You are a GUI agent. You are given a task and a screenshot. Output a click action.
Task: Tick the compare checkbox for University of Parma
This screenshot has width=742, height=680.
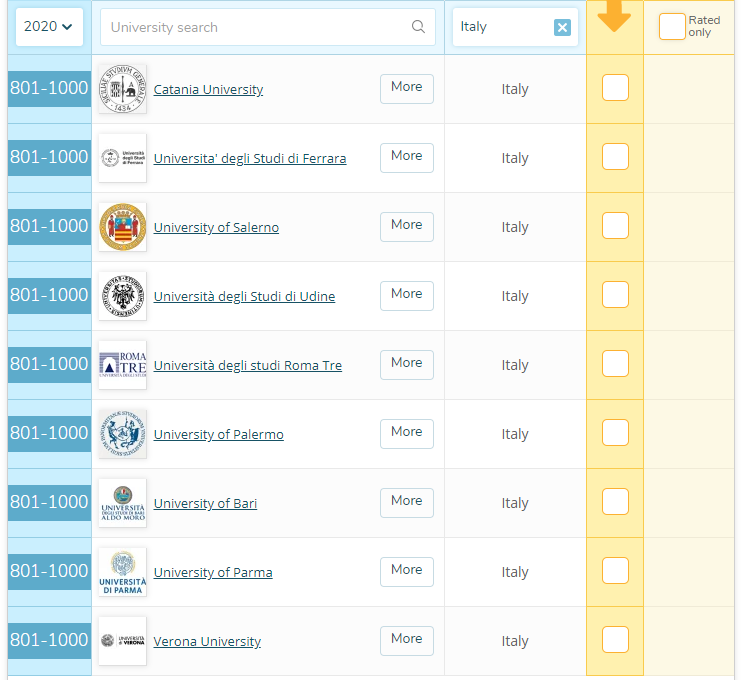pyautogui.click(x=615, y=571)
